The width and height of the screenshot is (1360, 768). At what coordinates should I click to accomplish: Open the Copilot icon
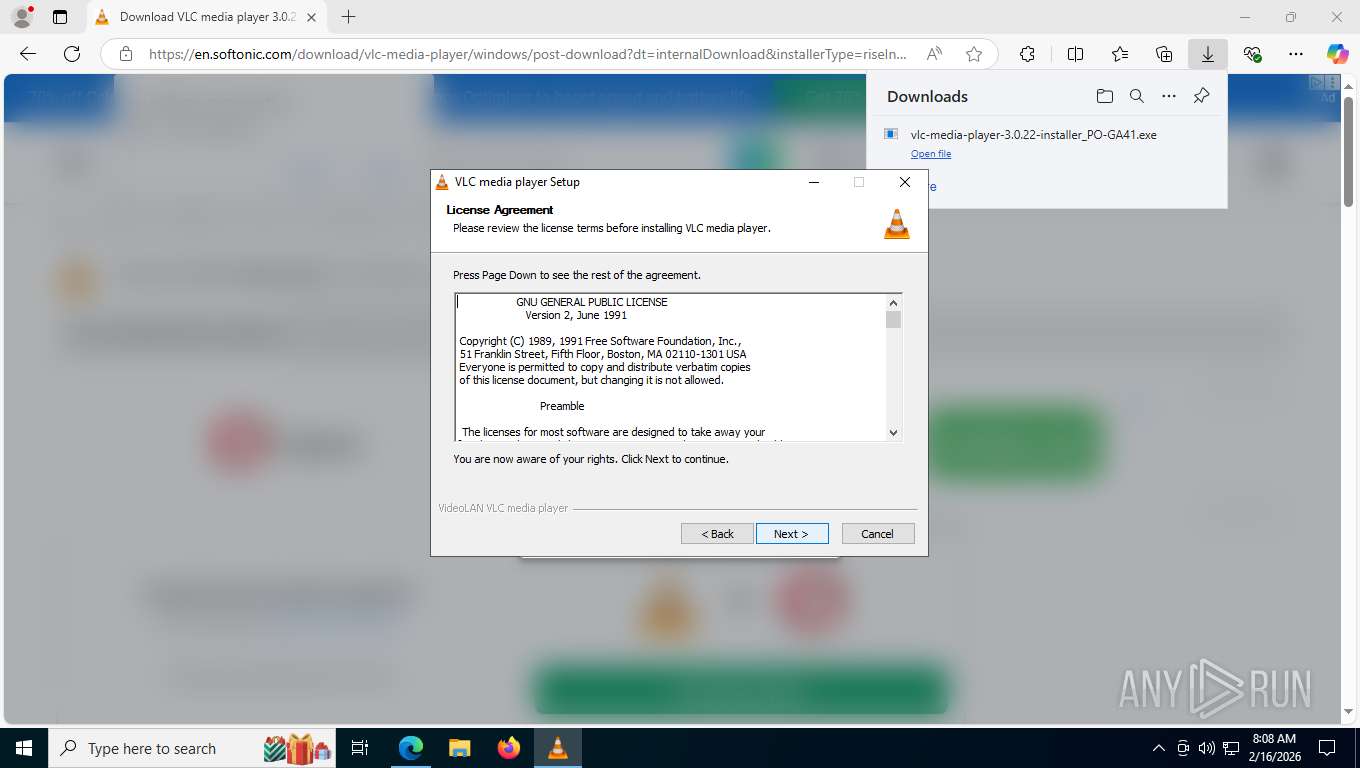pos(1338,55)
